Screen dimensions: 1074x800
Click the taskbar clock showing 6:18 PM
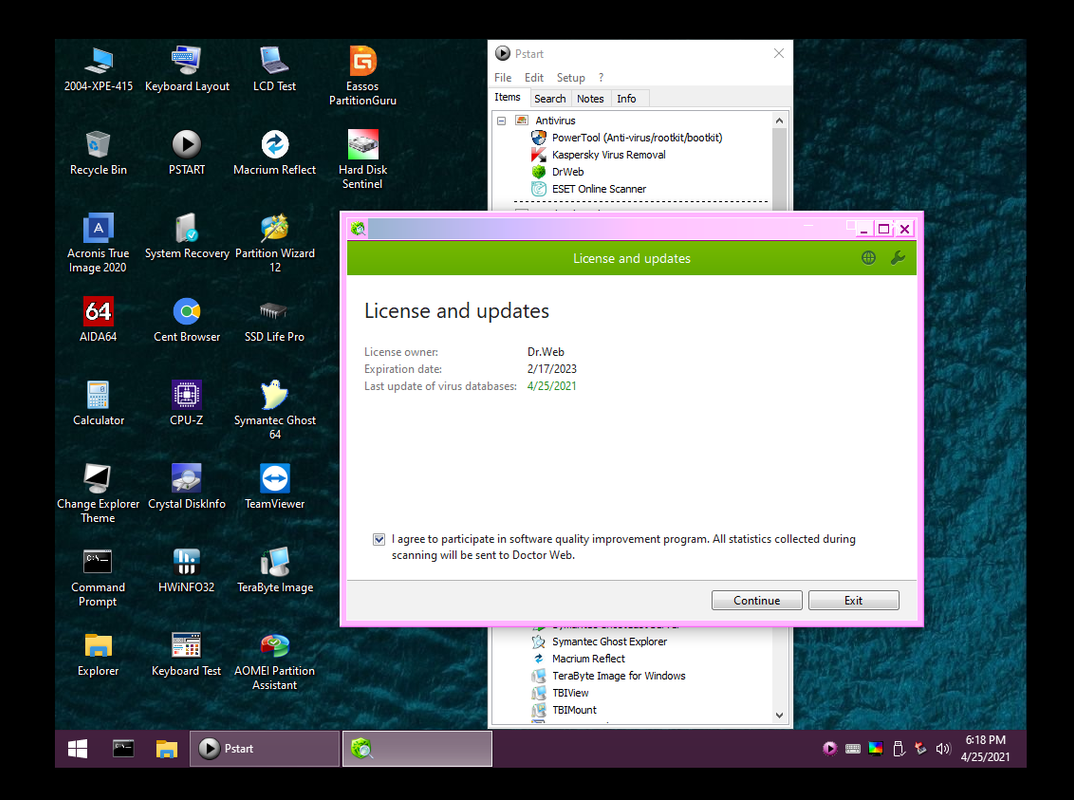[x=985, y=749]
